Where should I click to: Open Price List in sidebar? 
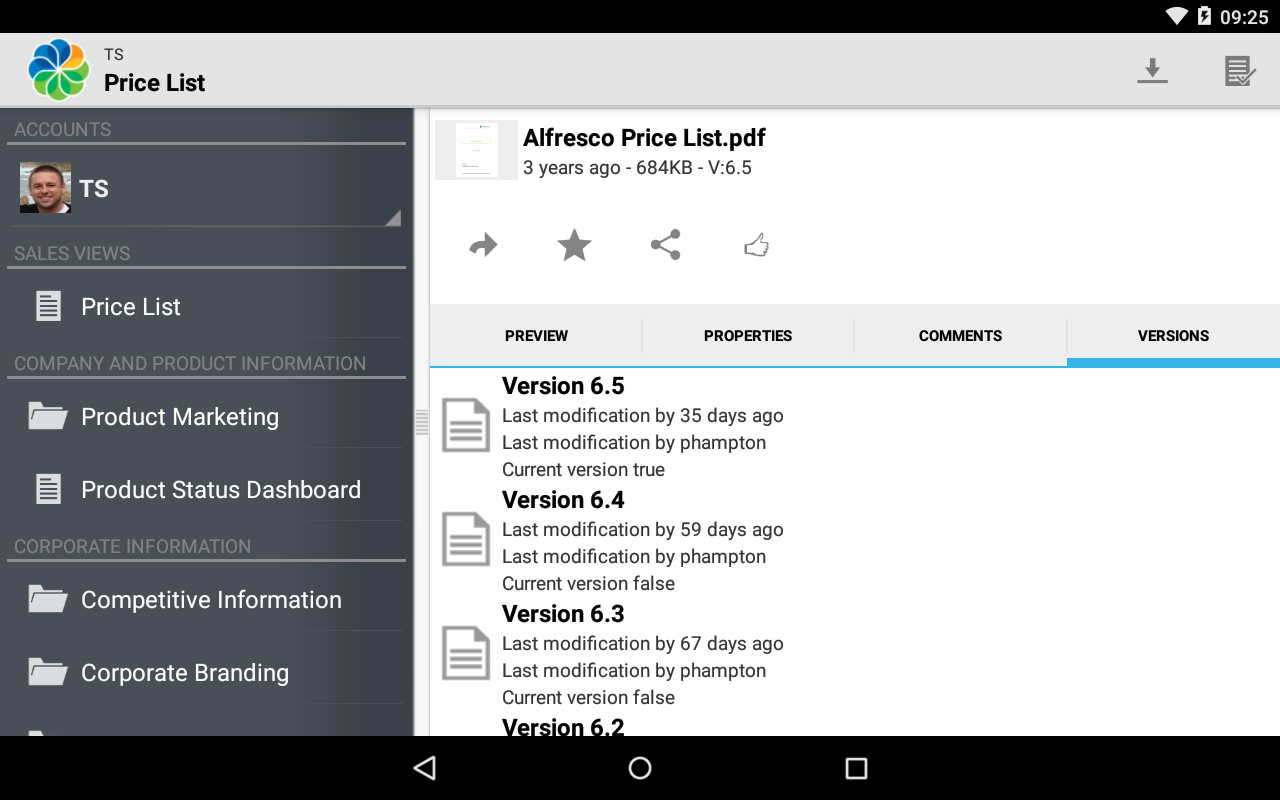pyautogui.click(x=207, y=307)
